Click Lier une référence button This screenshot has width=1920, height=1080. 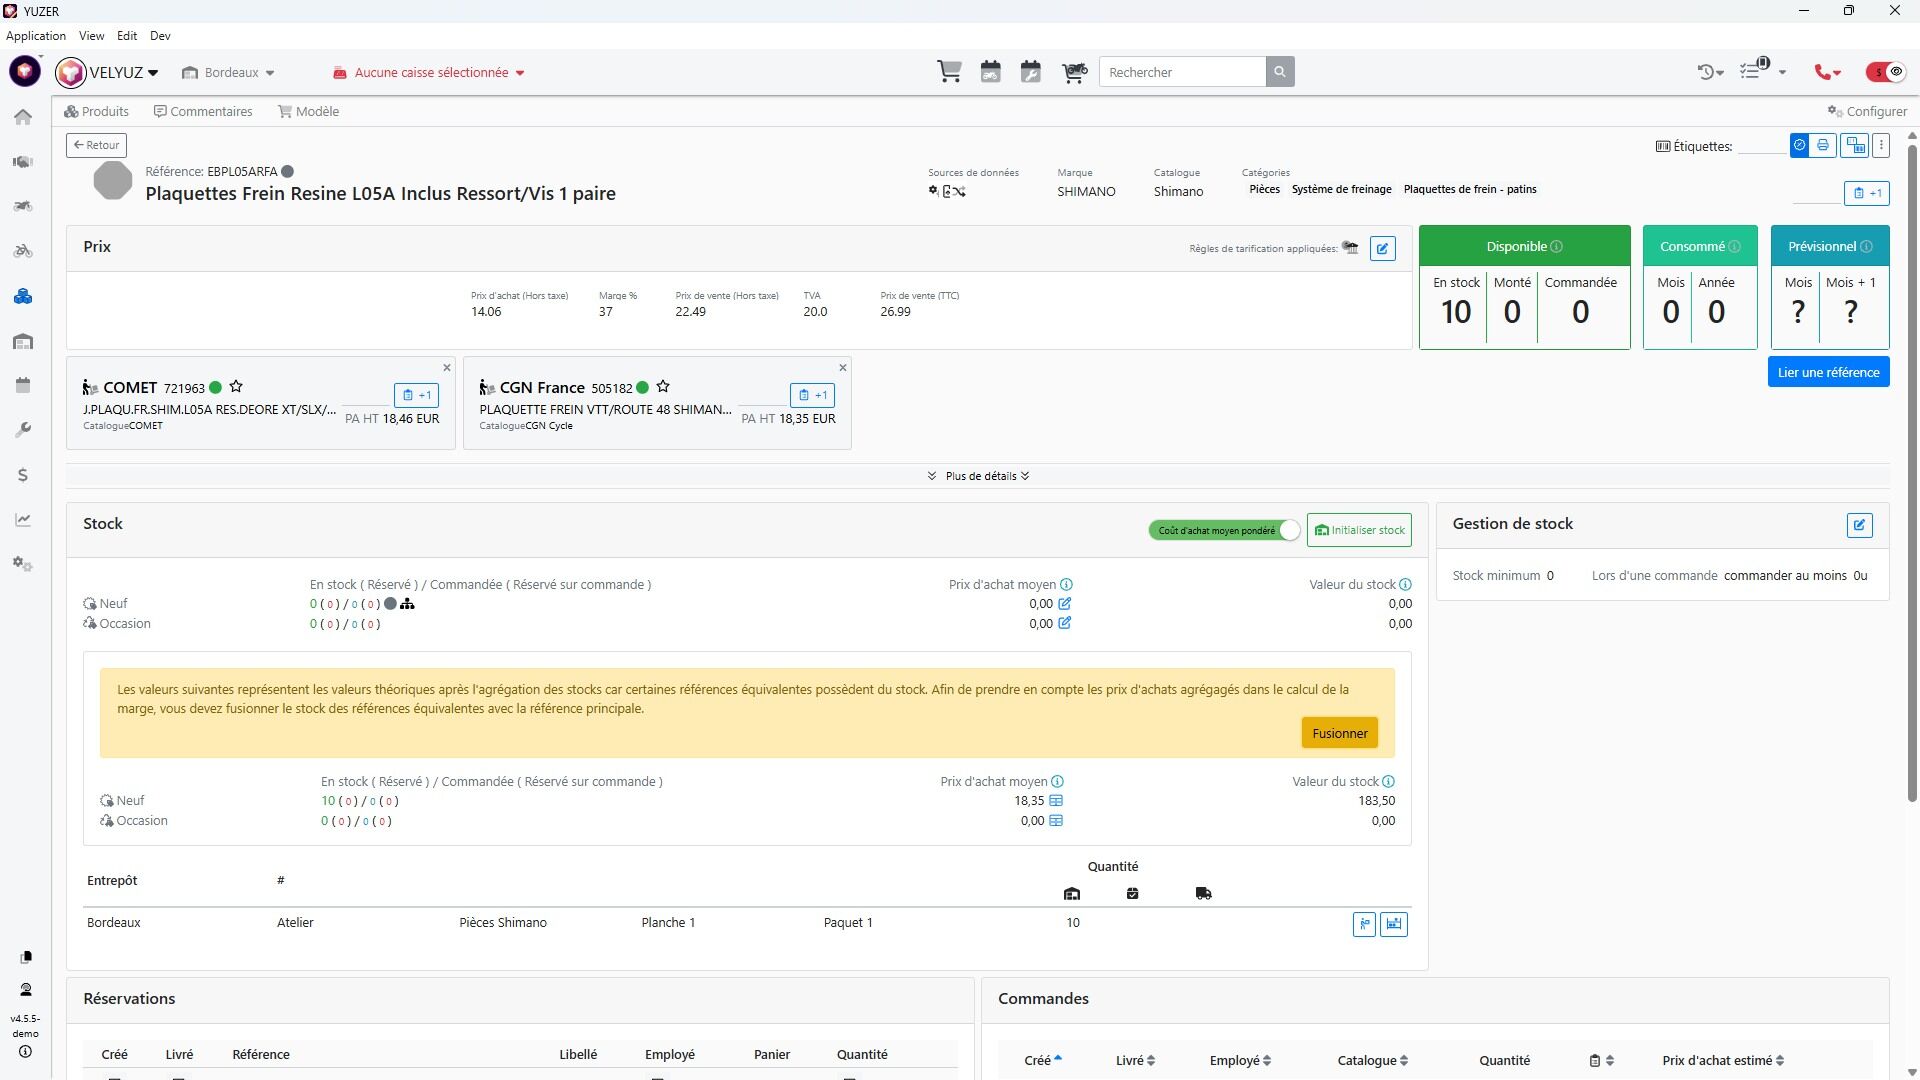[1827, 372]
